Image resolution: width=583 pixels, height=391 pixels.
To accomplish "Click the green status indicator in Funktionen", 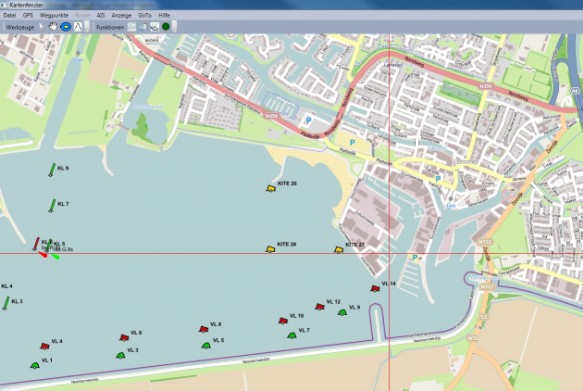I will (x=165, y=27).
